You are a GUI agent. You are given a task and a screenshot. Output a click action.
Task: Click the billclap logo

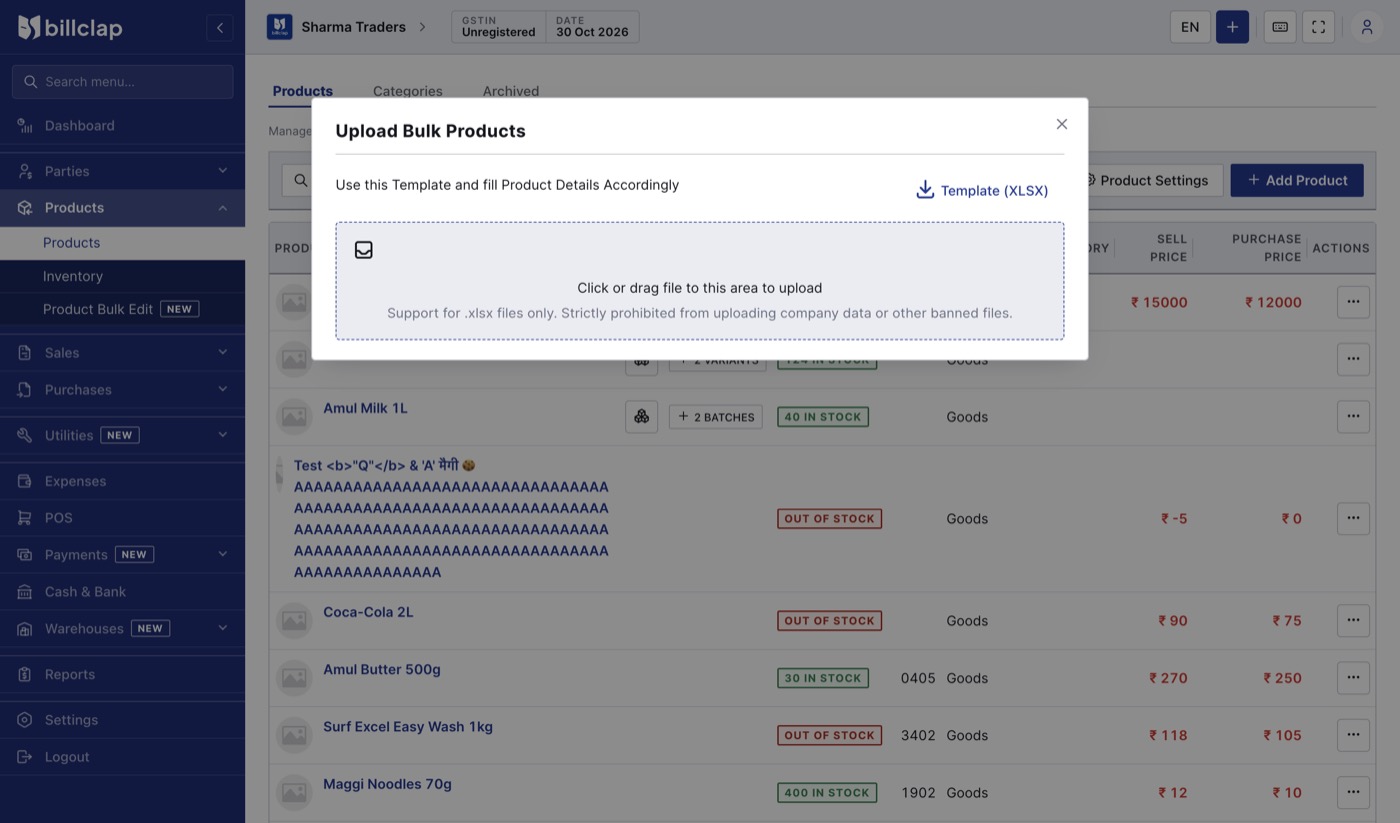[70, 27]
